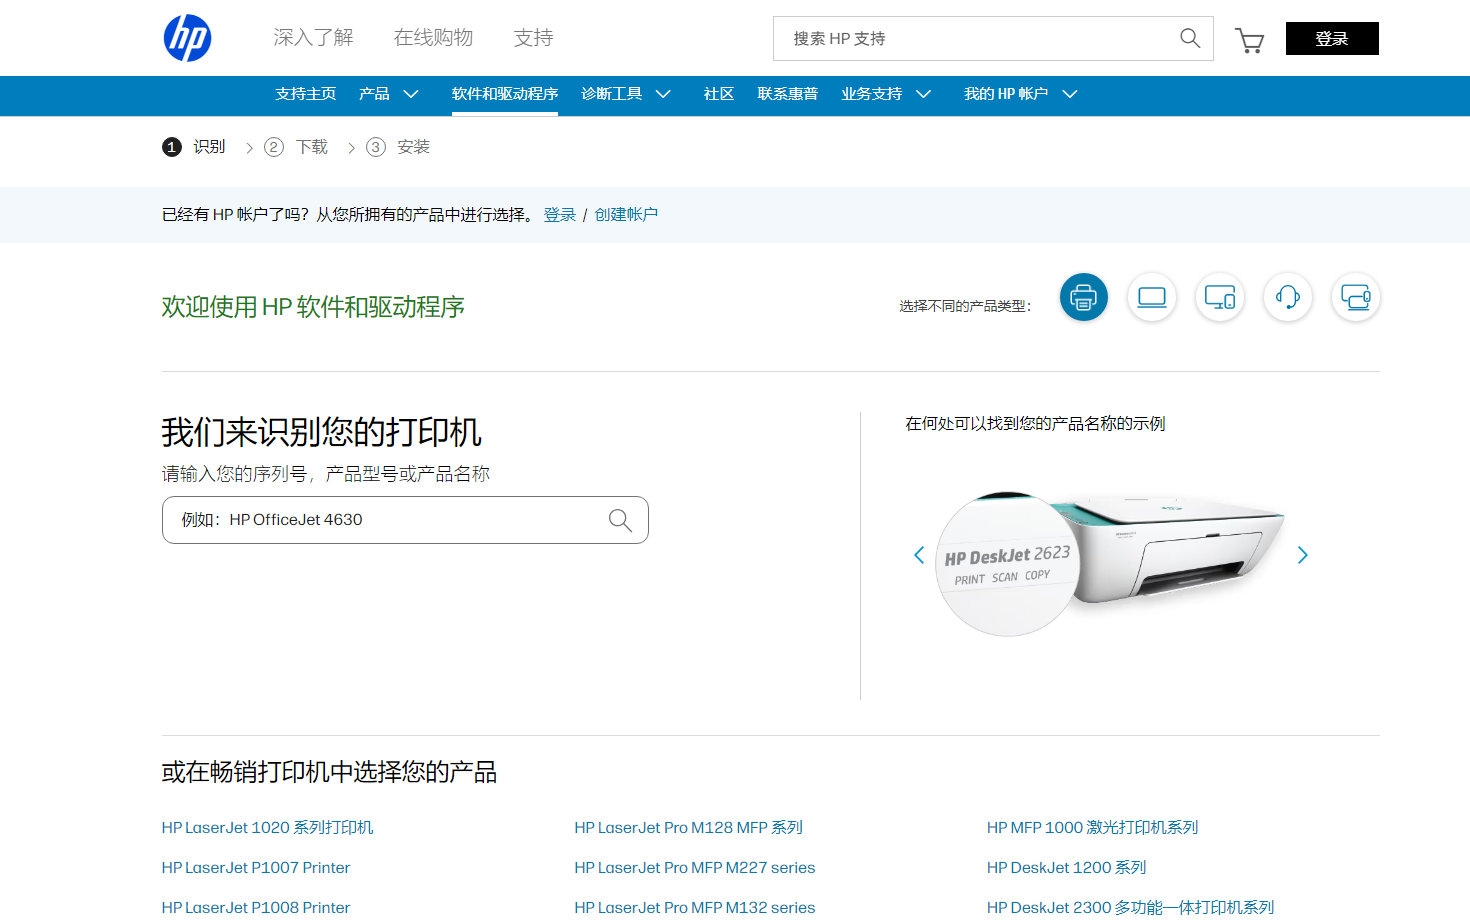
Task: Click step 2 下载 in the progress bar
Action: pyautogui.click(x=296, y=146)
